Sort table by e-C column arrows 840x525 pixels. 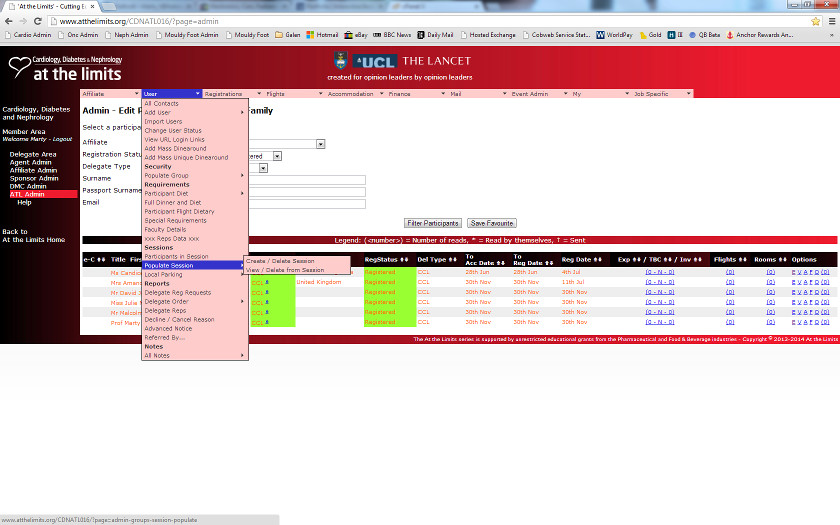coord(101,260)
